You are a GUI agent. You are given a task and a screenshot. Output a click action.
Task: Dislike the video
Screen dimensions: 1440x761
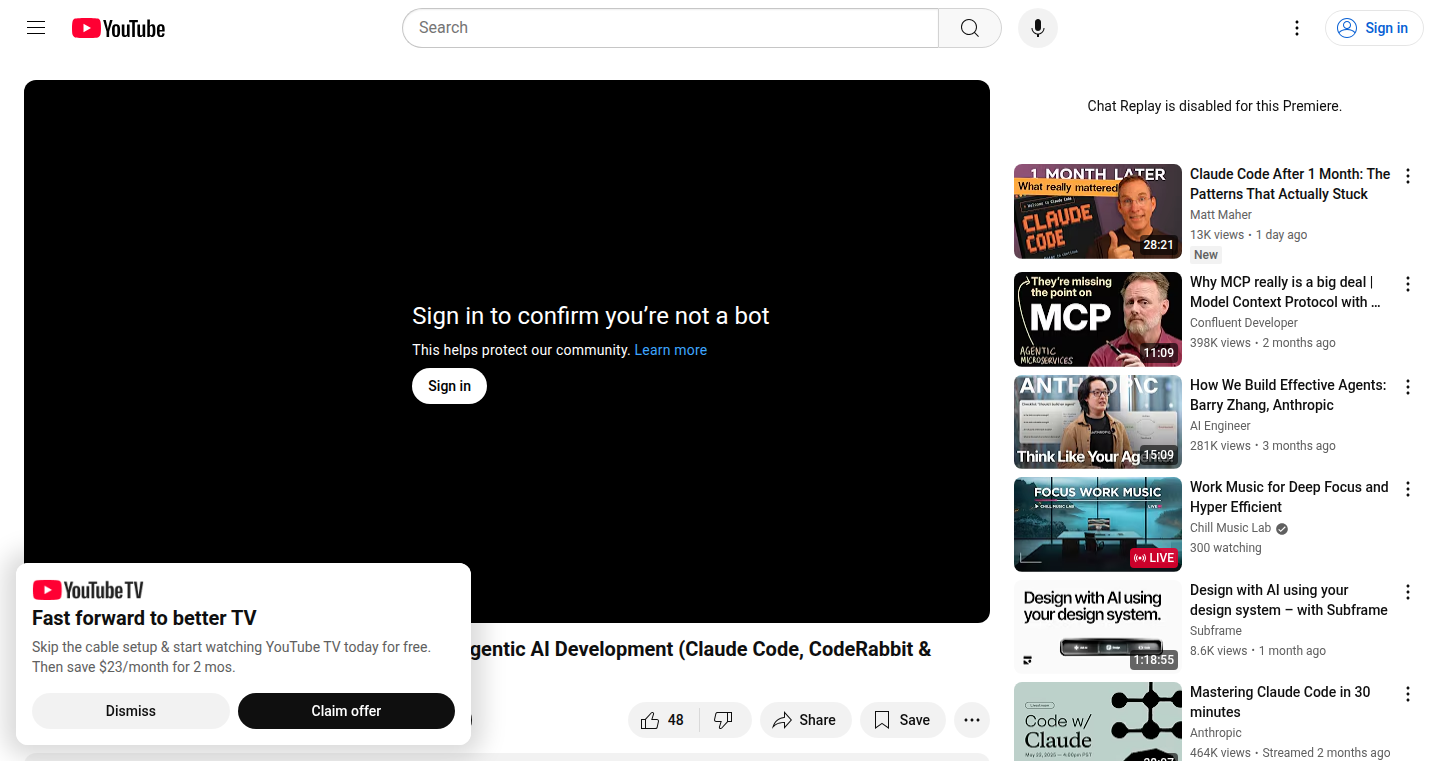[724, 720]
